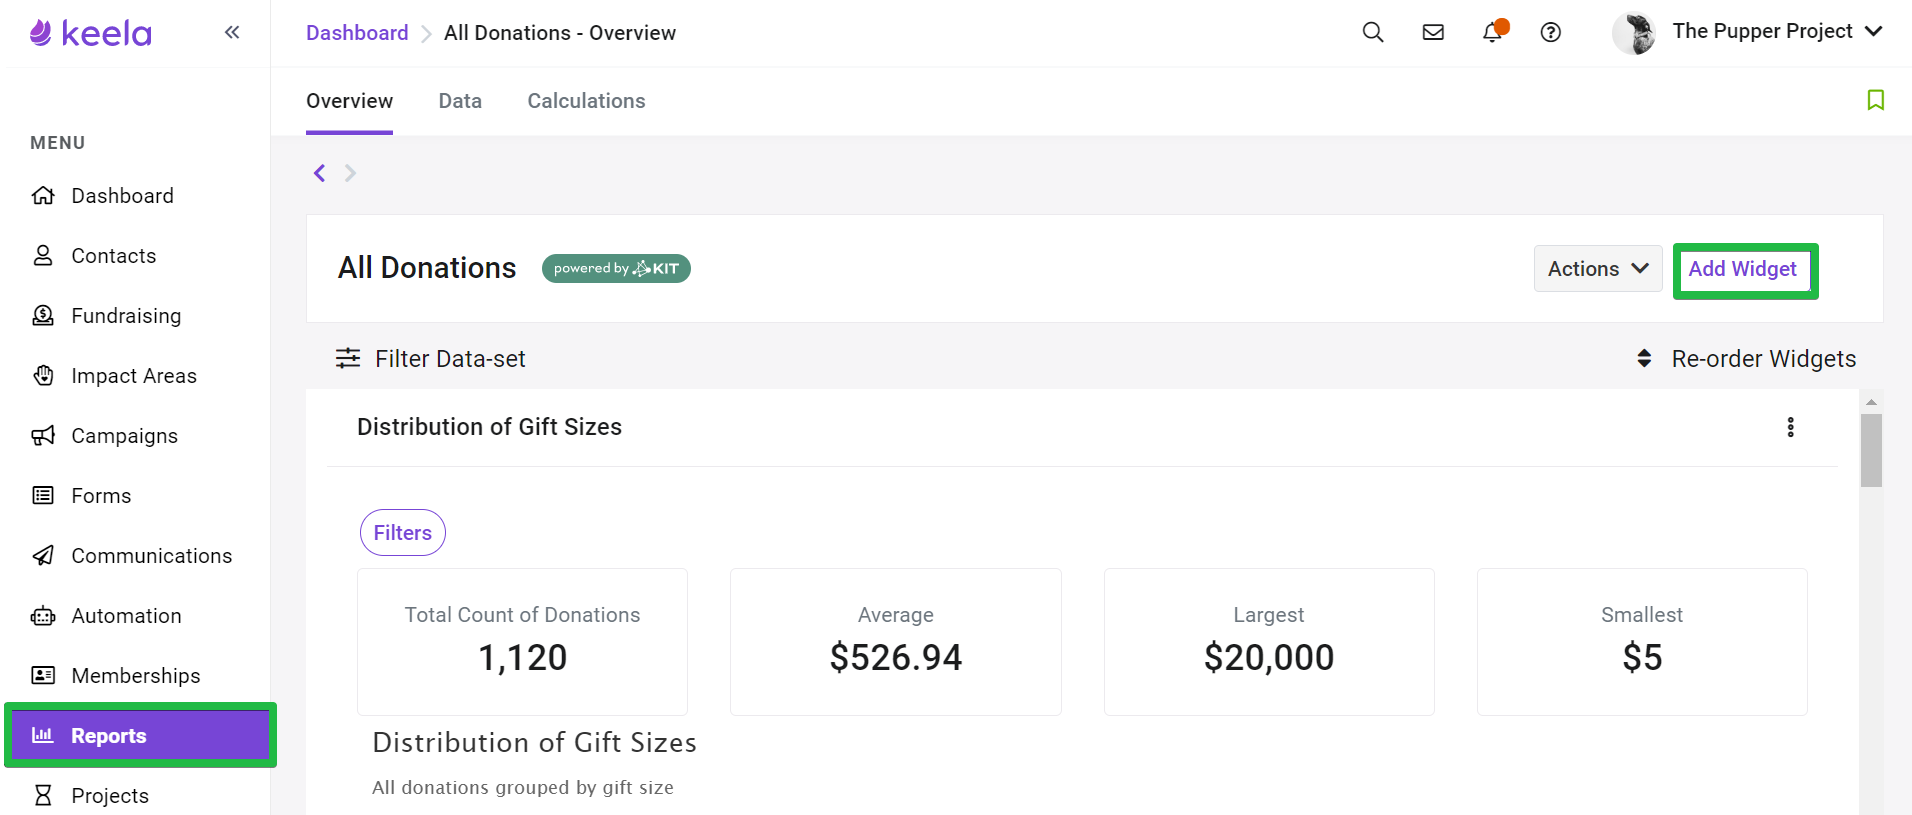Click 'All Donations - Overview' breadcrumb text

click(x=560, y=32)
